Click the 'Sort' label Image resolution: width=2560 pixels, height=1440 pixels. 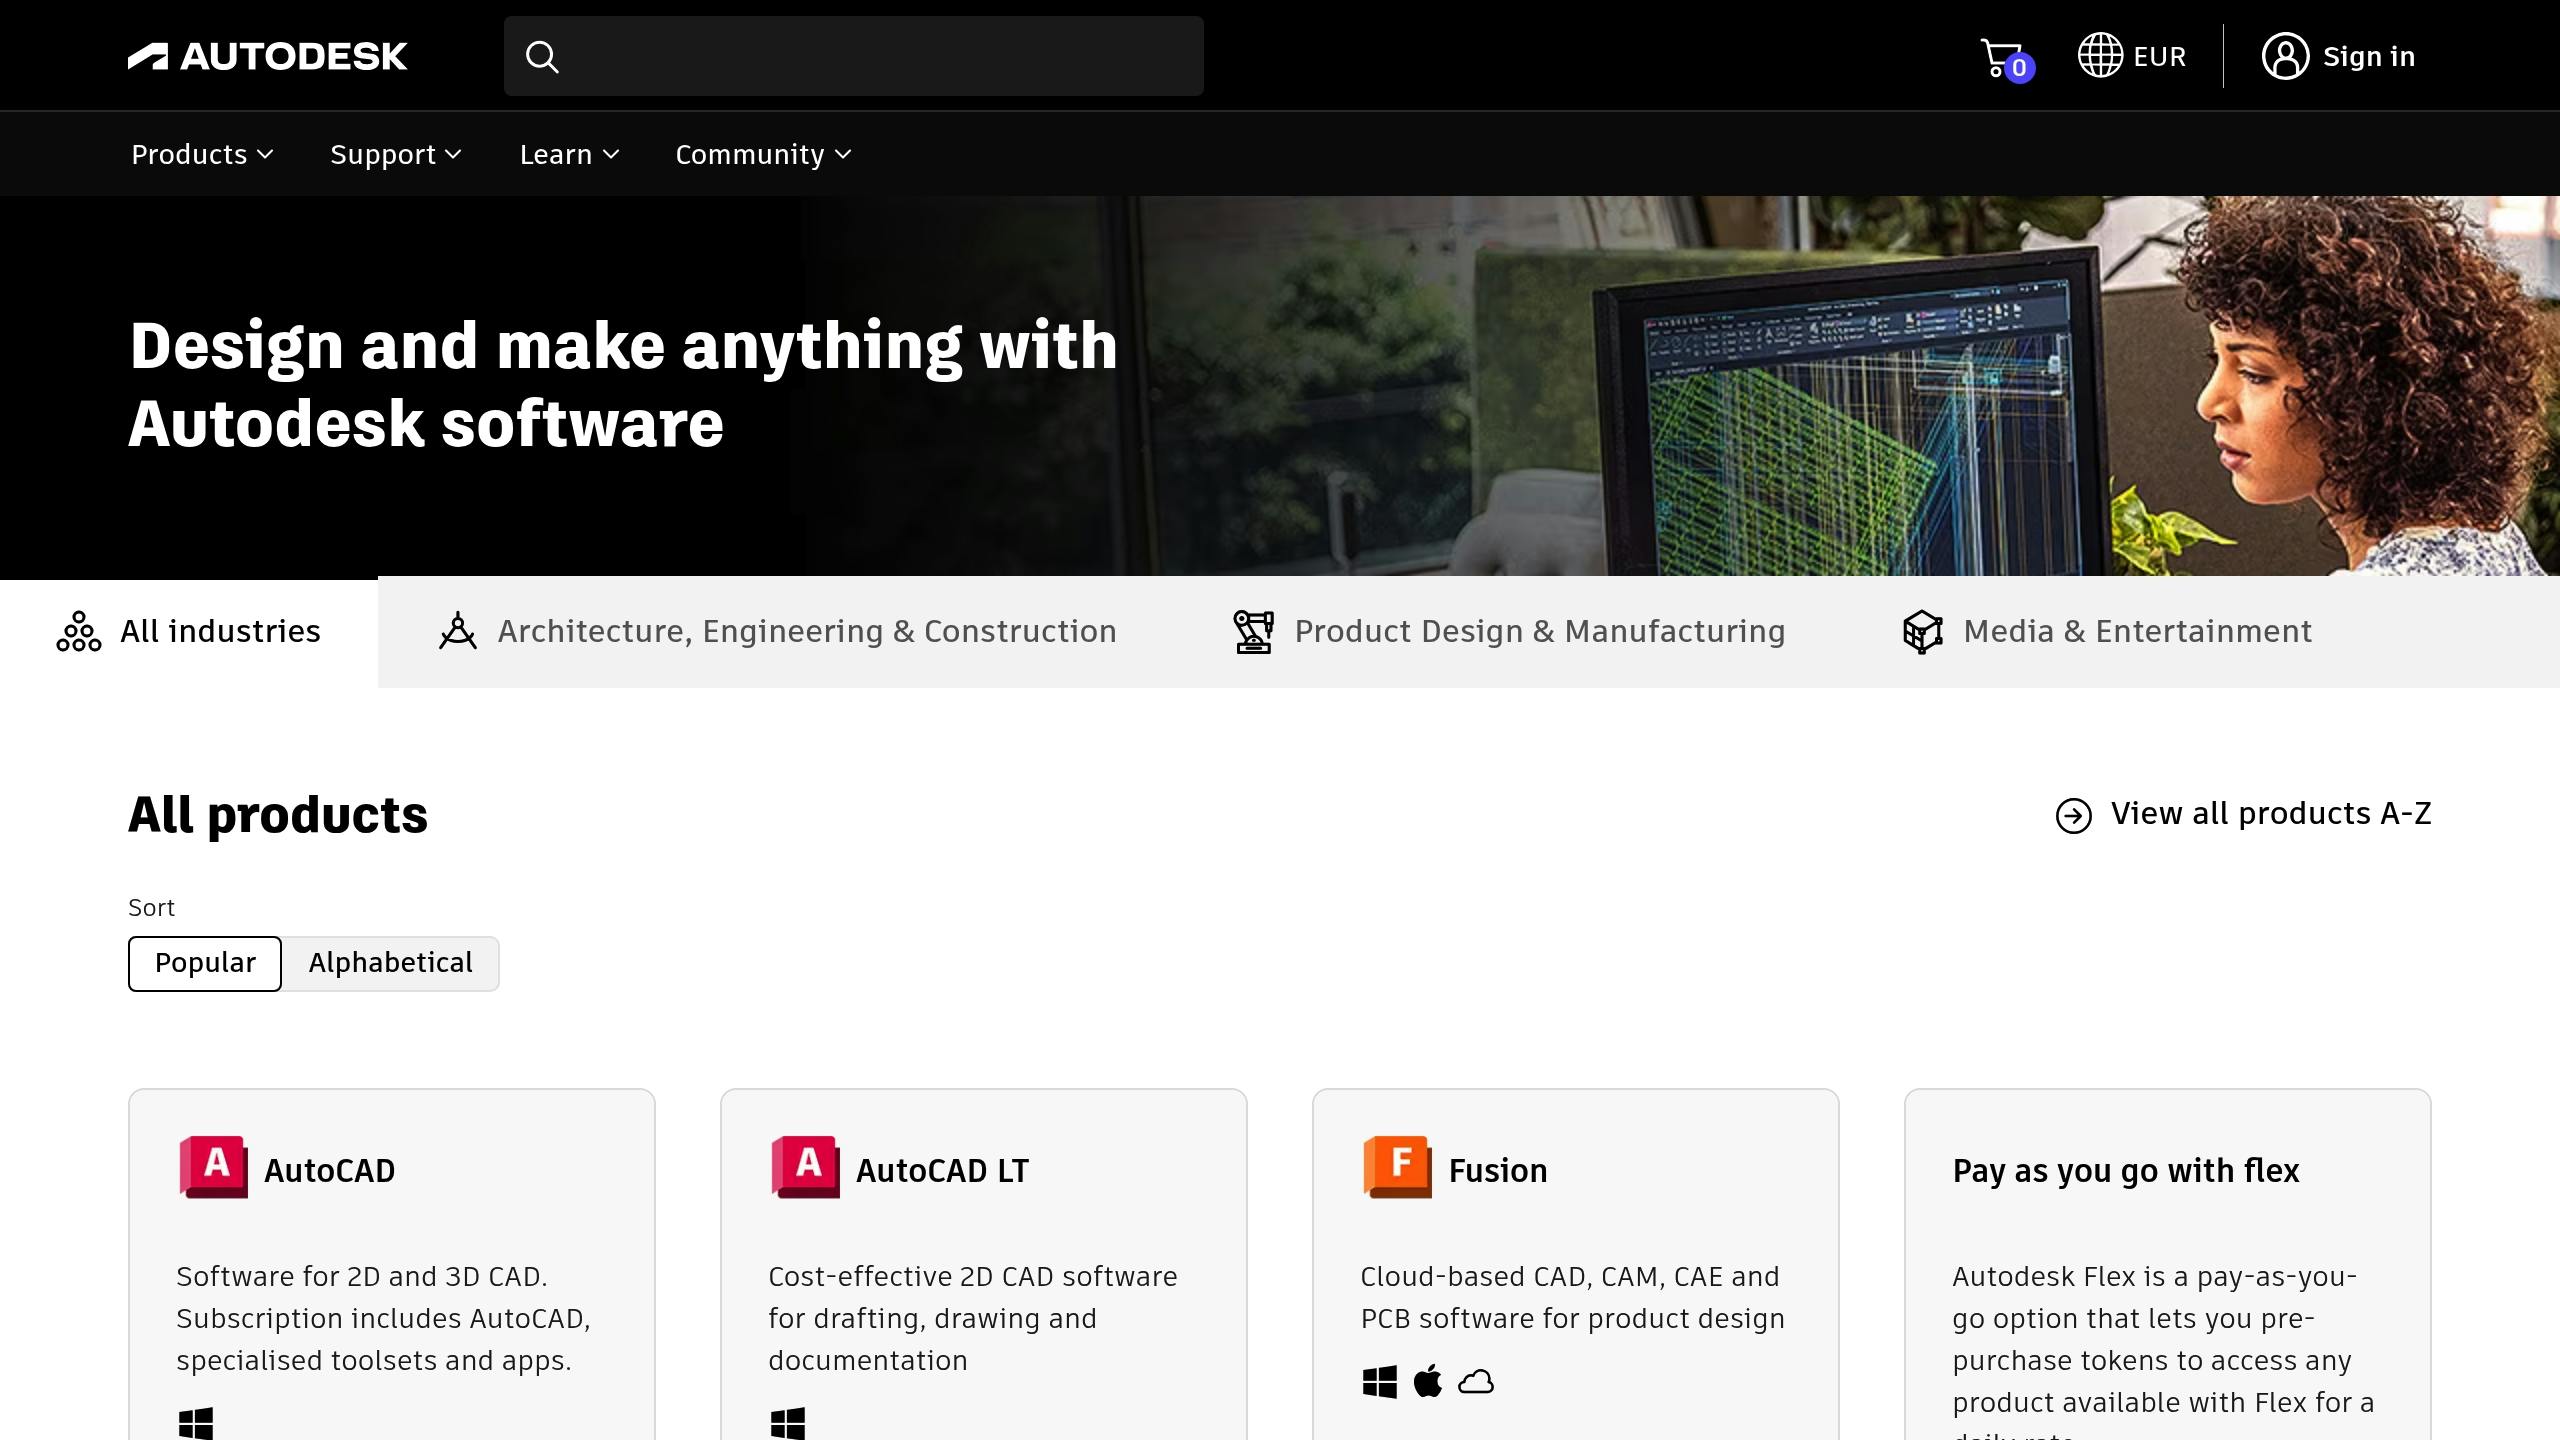click(151, 908)
